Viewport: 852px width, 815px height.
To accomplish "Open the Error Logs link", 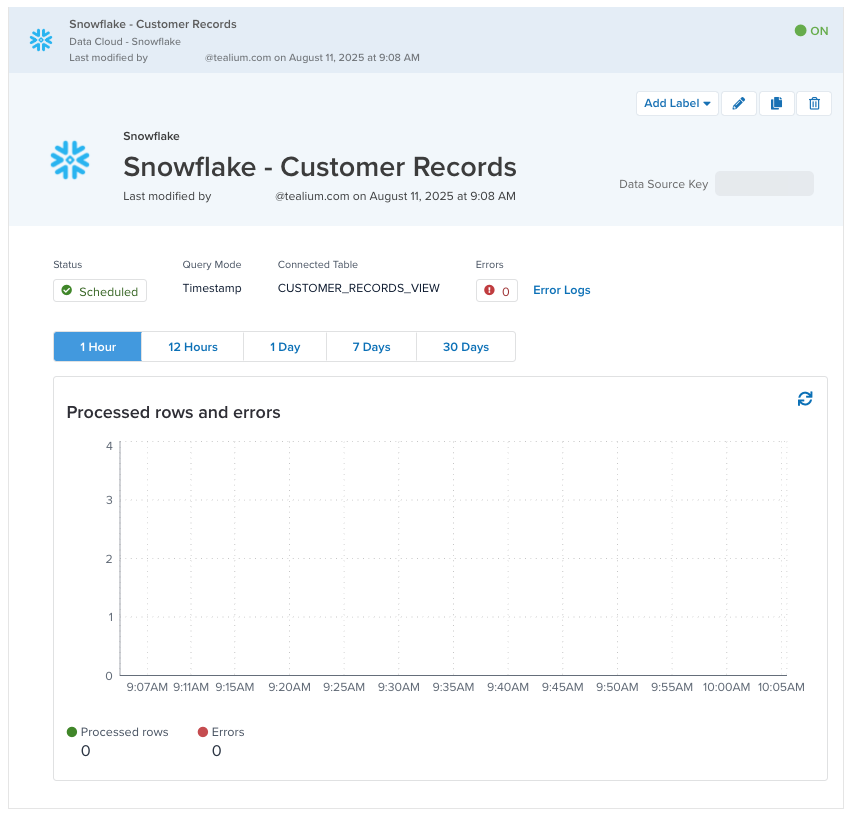I will click(561, 290).
